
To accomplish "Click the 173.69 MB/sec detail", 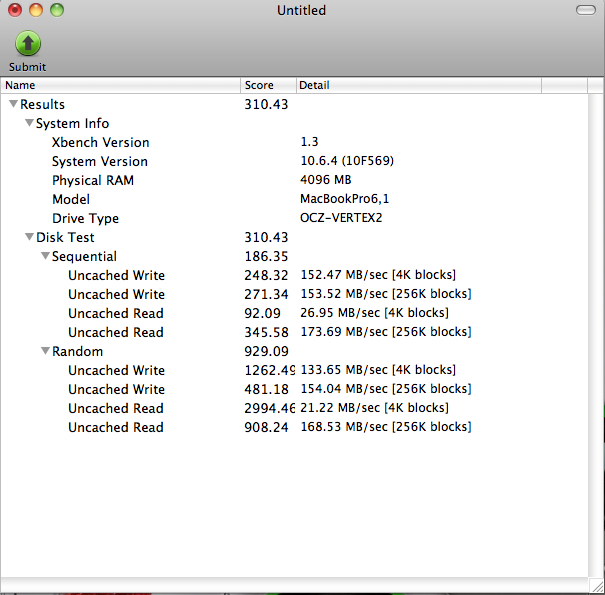I will tap(386, 331).
